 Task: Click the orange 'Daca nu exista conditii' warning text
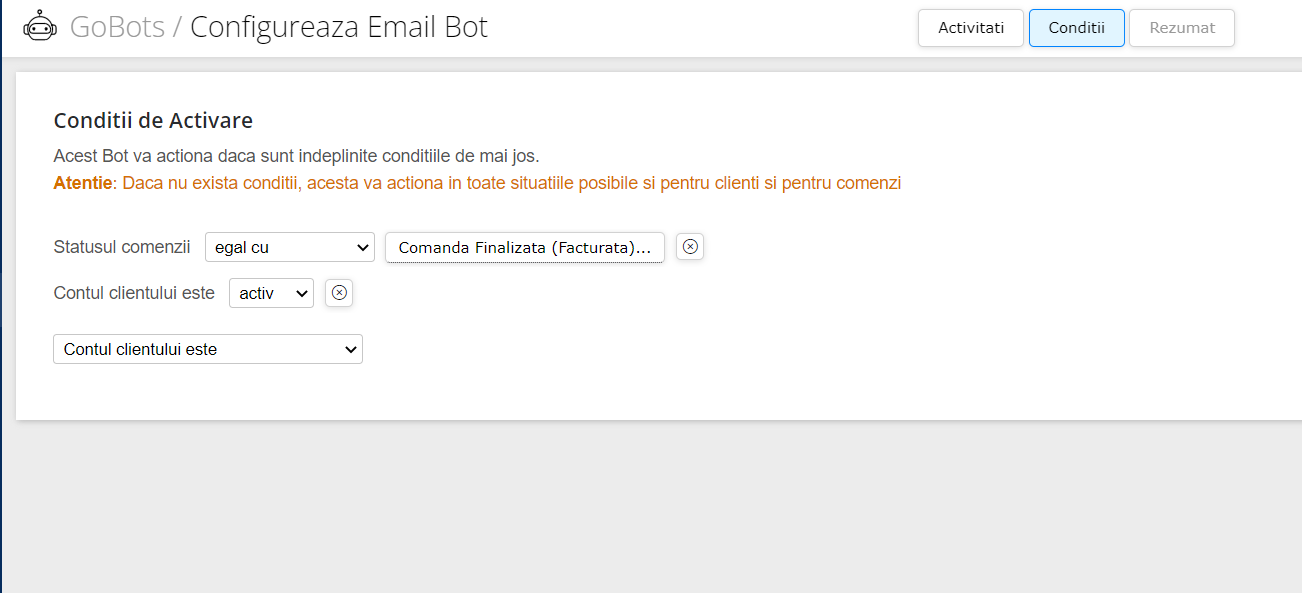tap(512, 183)
